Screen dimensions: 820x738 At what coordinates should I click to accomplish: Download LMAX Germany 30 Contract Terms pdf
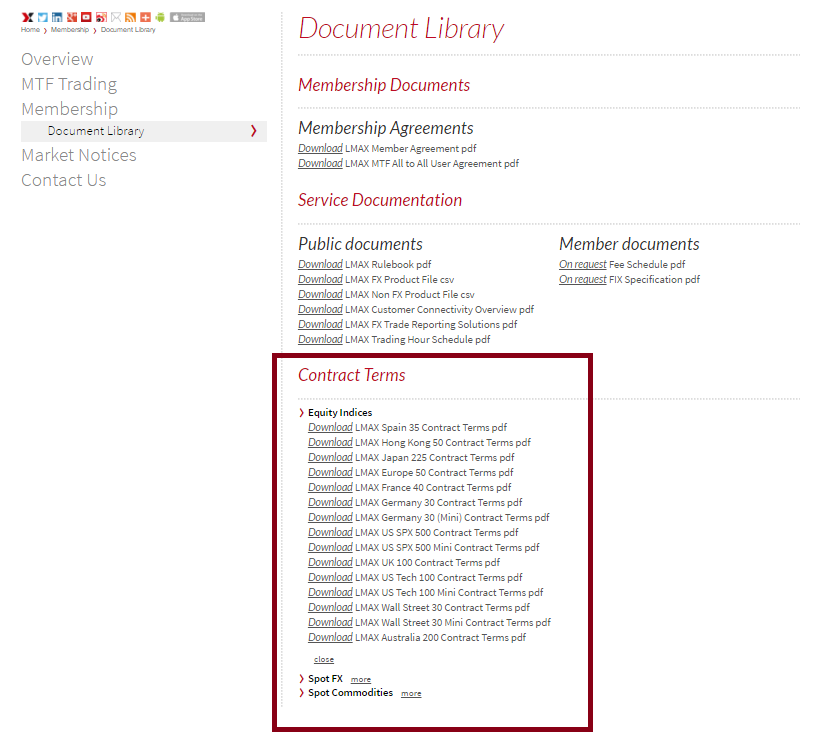(x=330, y=503)
